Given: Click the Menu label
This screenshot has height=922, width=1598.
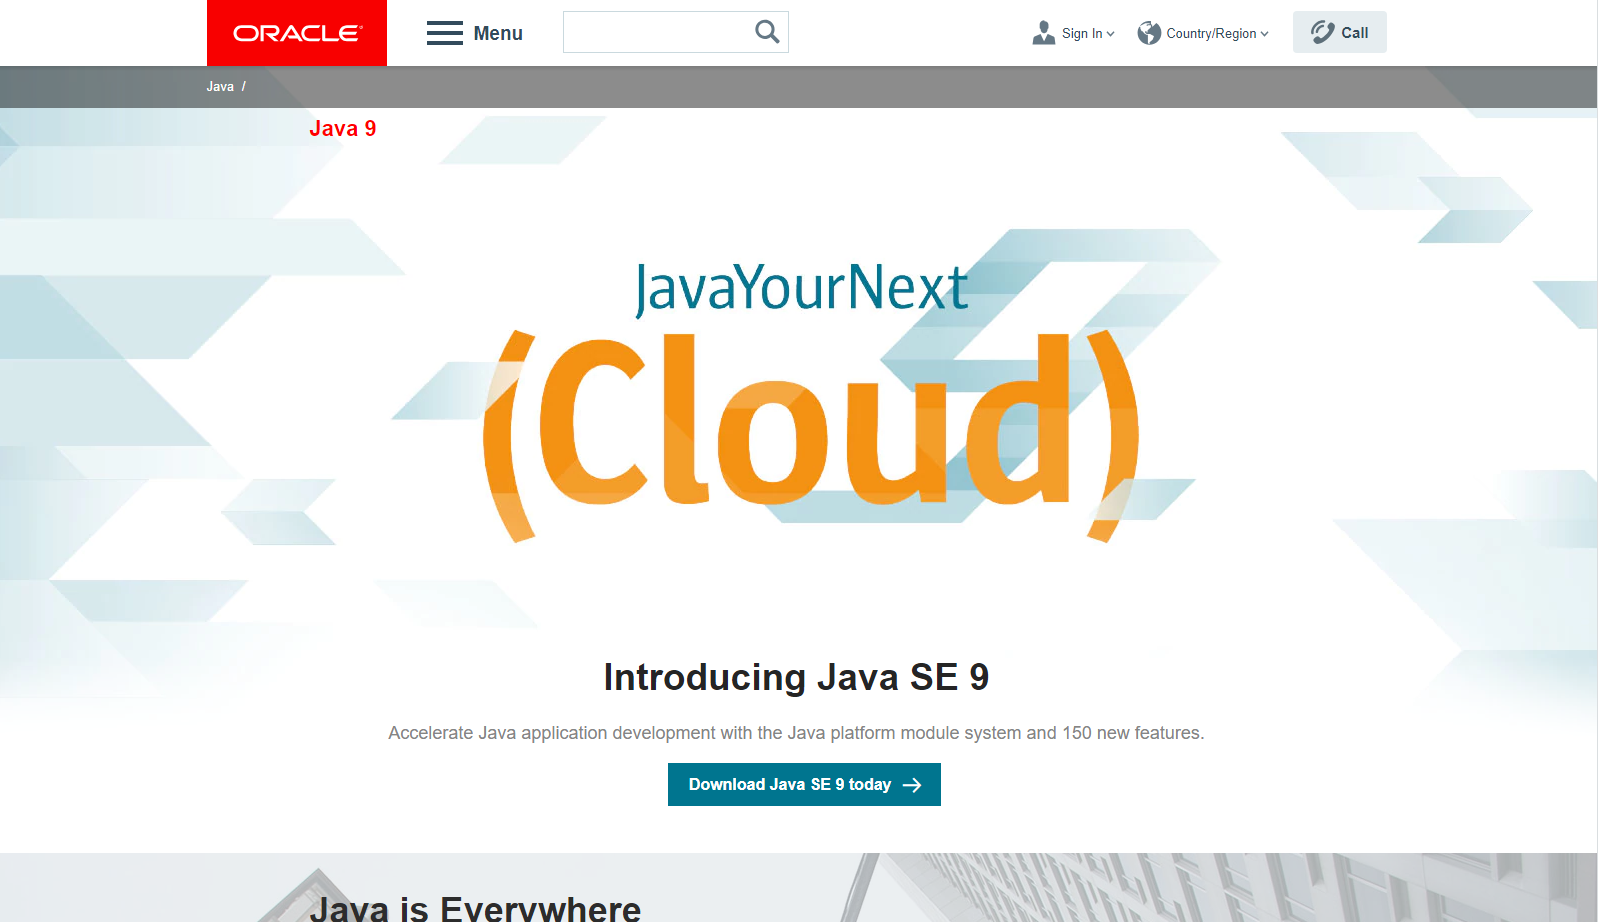Looking at the screenshot, I should click(498, 33).
